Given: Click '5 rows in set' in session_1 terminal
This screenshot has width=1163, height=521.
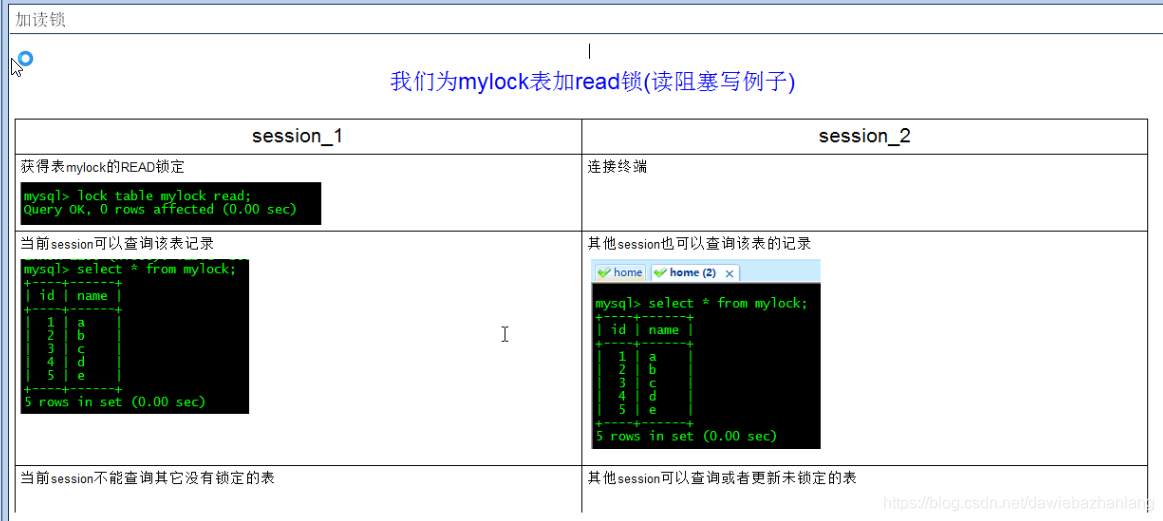Looking at the screenshot, I should pyautogui.click(x=114, y=402).
